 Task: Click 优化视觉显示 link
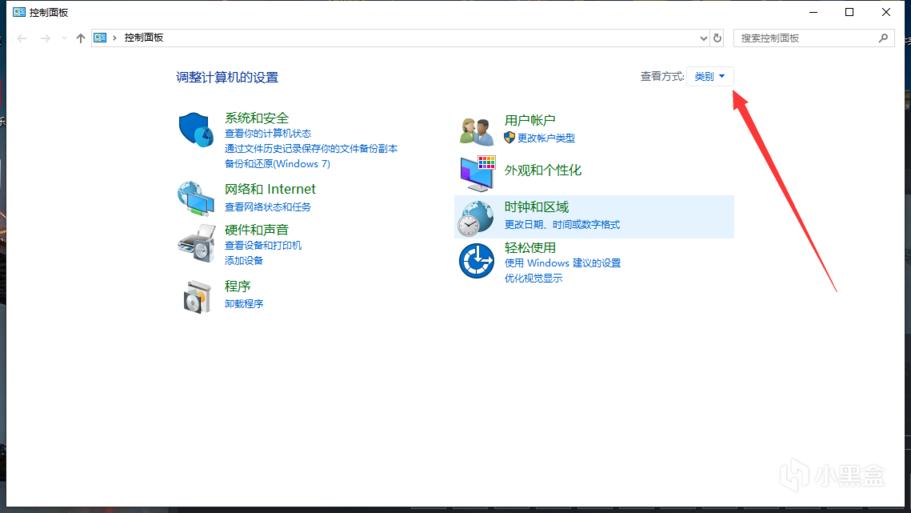click(533, 278)
